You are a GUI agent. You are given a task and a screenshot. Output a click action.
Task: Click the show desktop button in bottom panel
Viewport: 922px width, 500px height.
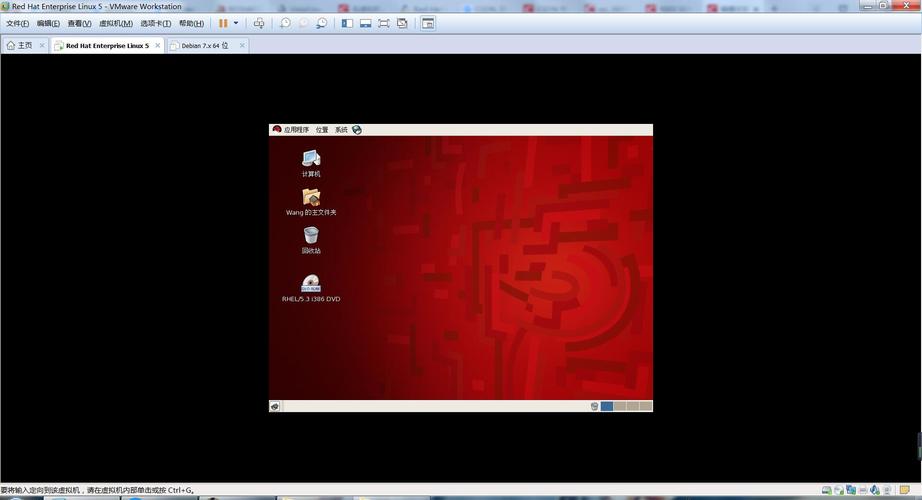click(275, 406)
